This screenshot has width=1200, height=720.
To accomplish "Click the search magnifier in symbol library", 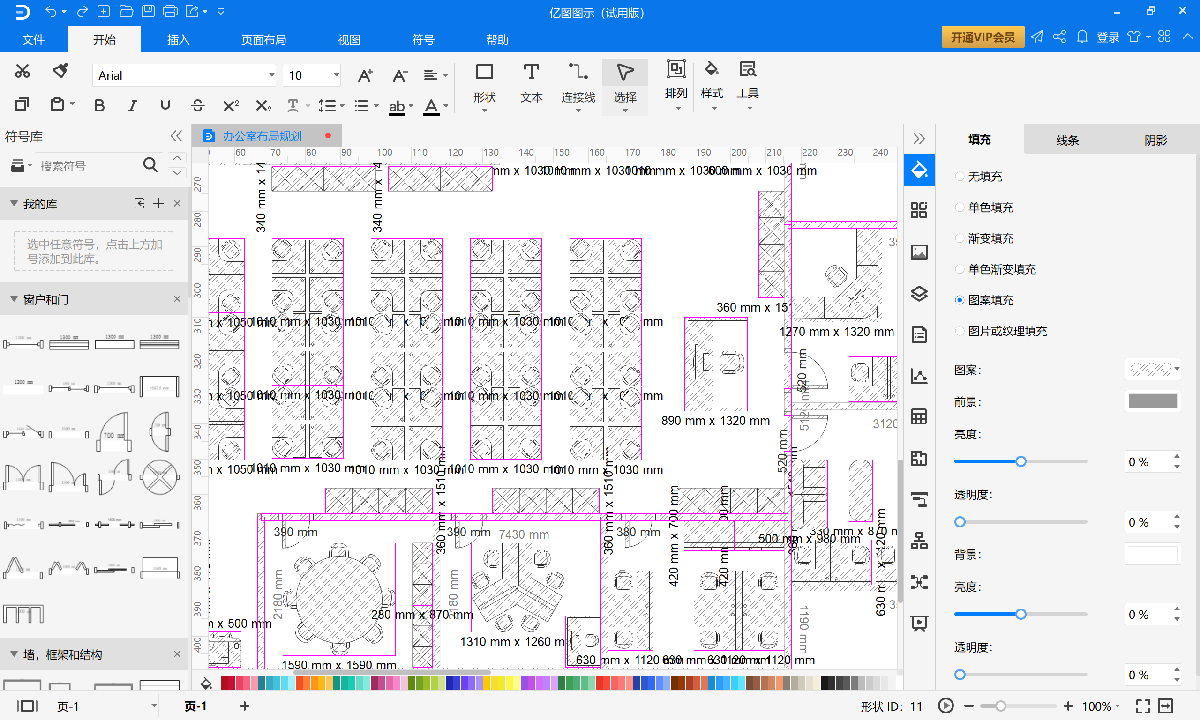I will (150, 165).
